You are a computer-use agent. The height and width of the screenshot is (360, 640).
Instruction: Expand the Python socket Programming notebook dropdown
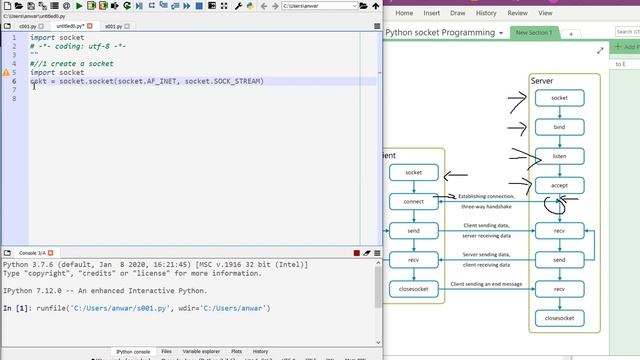tap(501, 33)
